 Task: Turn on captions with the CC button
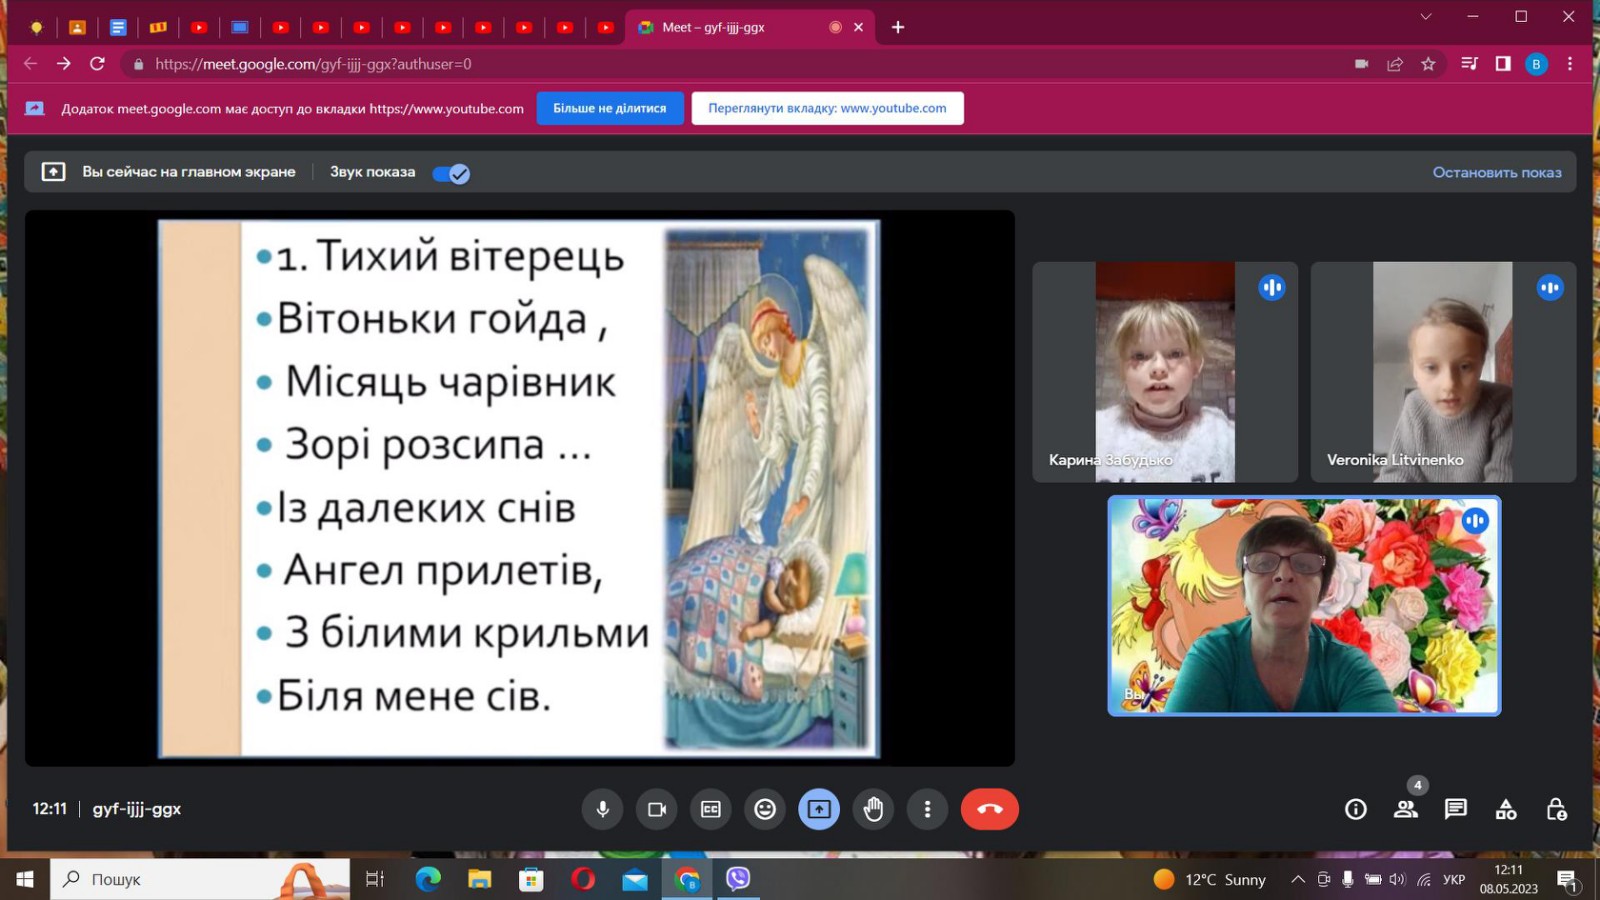[710, 809]
